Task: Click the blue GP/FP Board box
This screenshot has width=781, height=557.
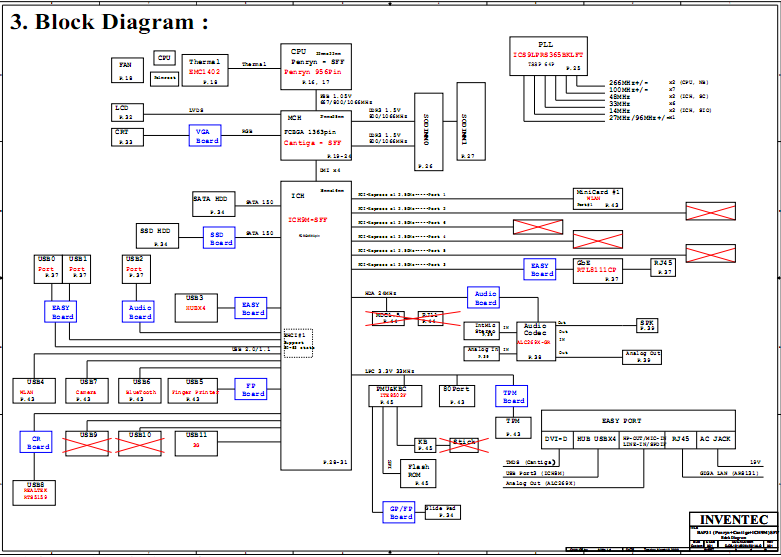Action: click(399, 512)
